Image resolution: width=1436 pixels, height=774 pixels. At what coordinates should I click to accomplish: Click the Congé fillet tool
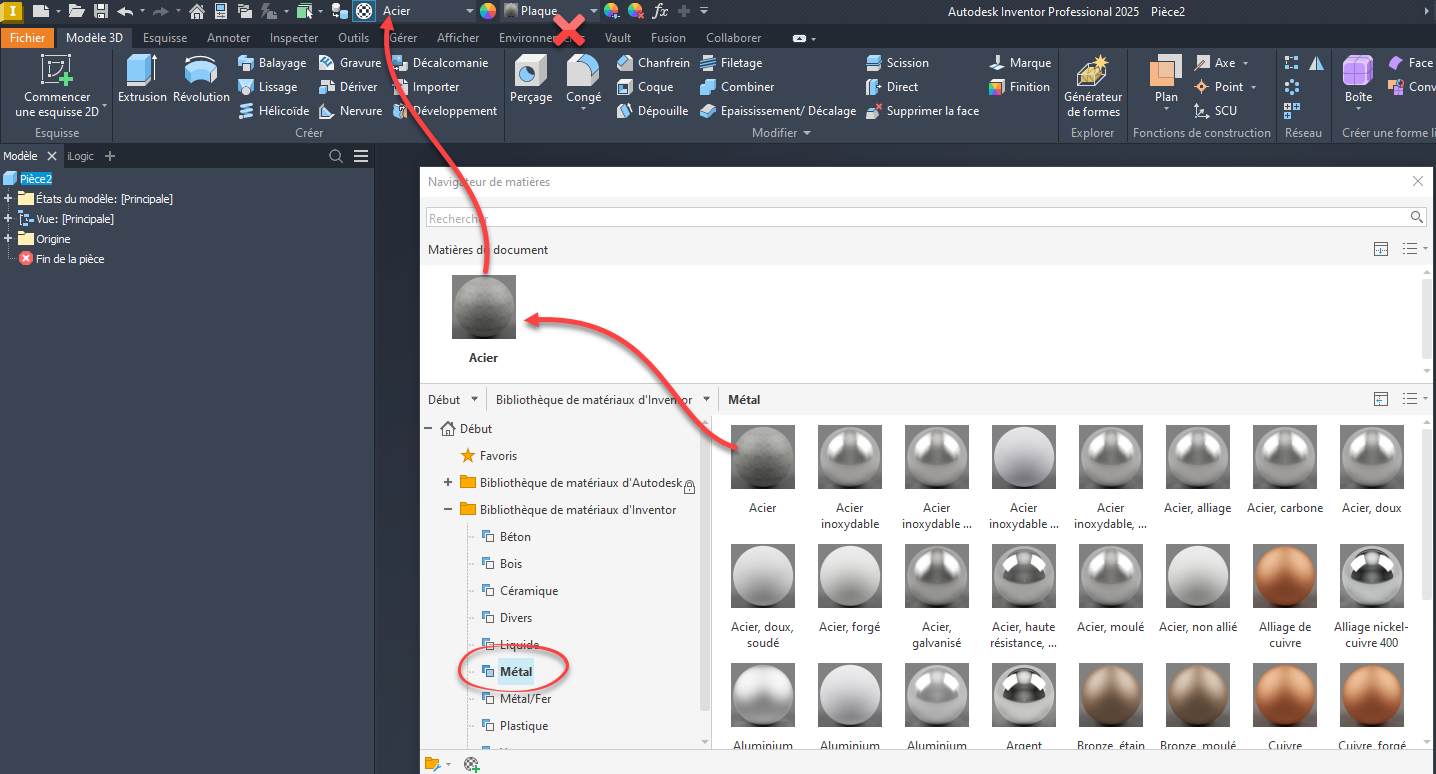583,80
